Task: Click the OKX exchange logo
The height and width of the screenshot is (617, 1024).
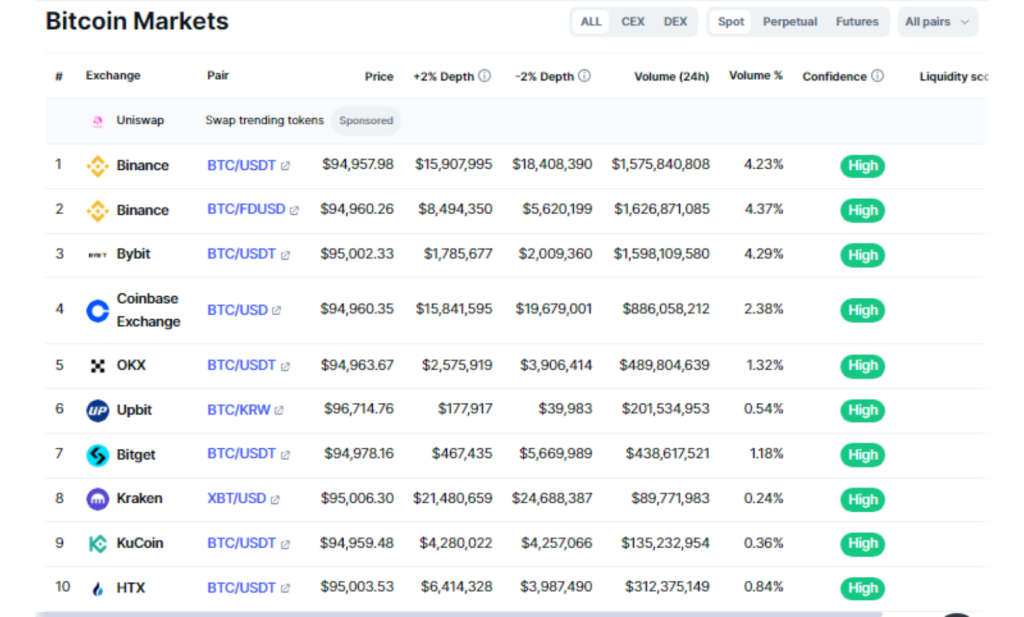Action: coord(97,366)
